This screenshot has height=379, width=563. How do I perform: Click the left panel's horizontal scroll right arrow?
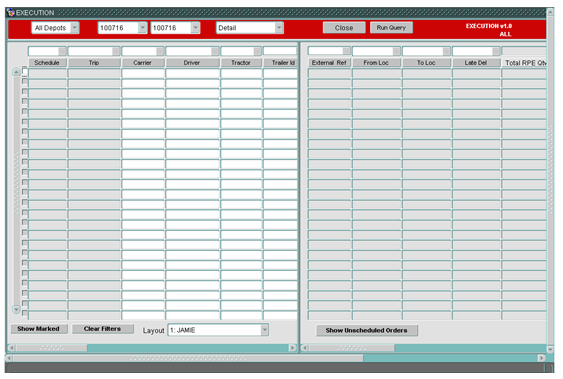click(x=293, y=347)
